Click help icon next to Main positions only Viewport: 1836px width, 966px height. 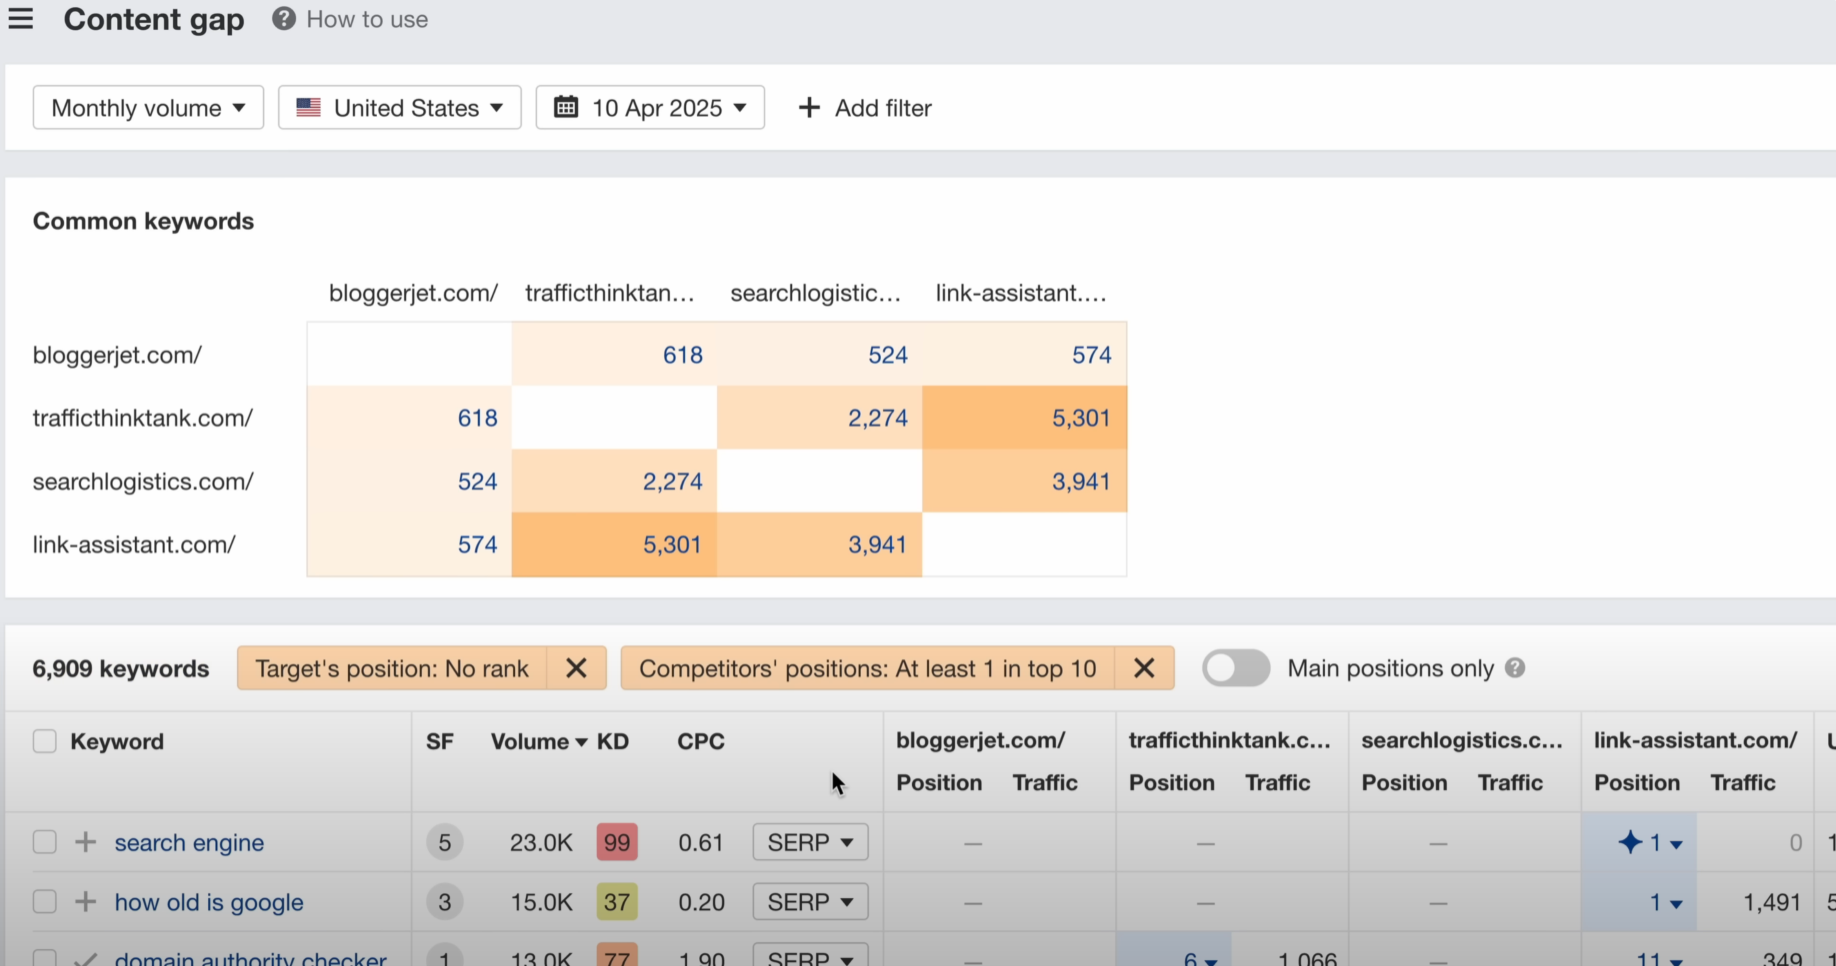pos(1515,668)
